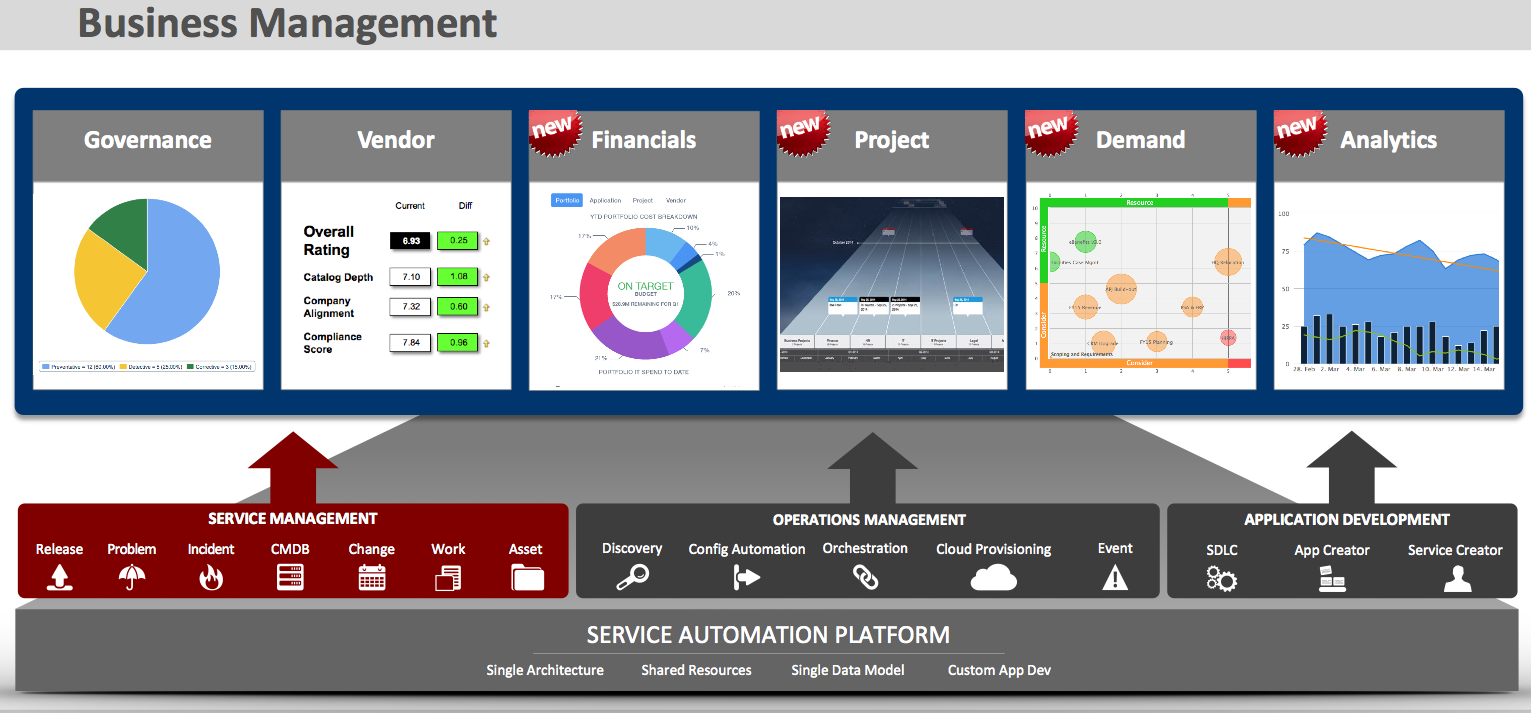This screenshot has height=713, width=1531.
Task: Open the Project timeline thumbnail
Action: tap(891, 285)
